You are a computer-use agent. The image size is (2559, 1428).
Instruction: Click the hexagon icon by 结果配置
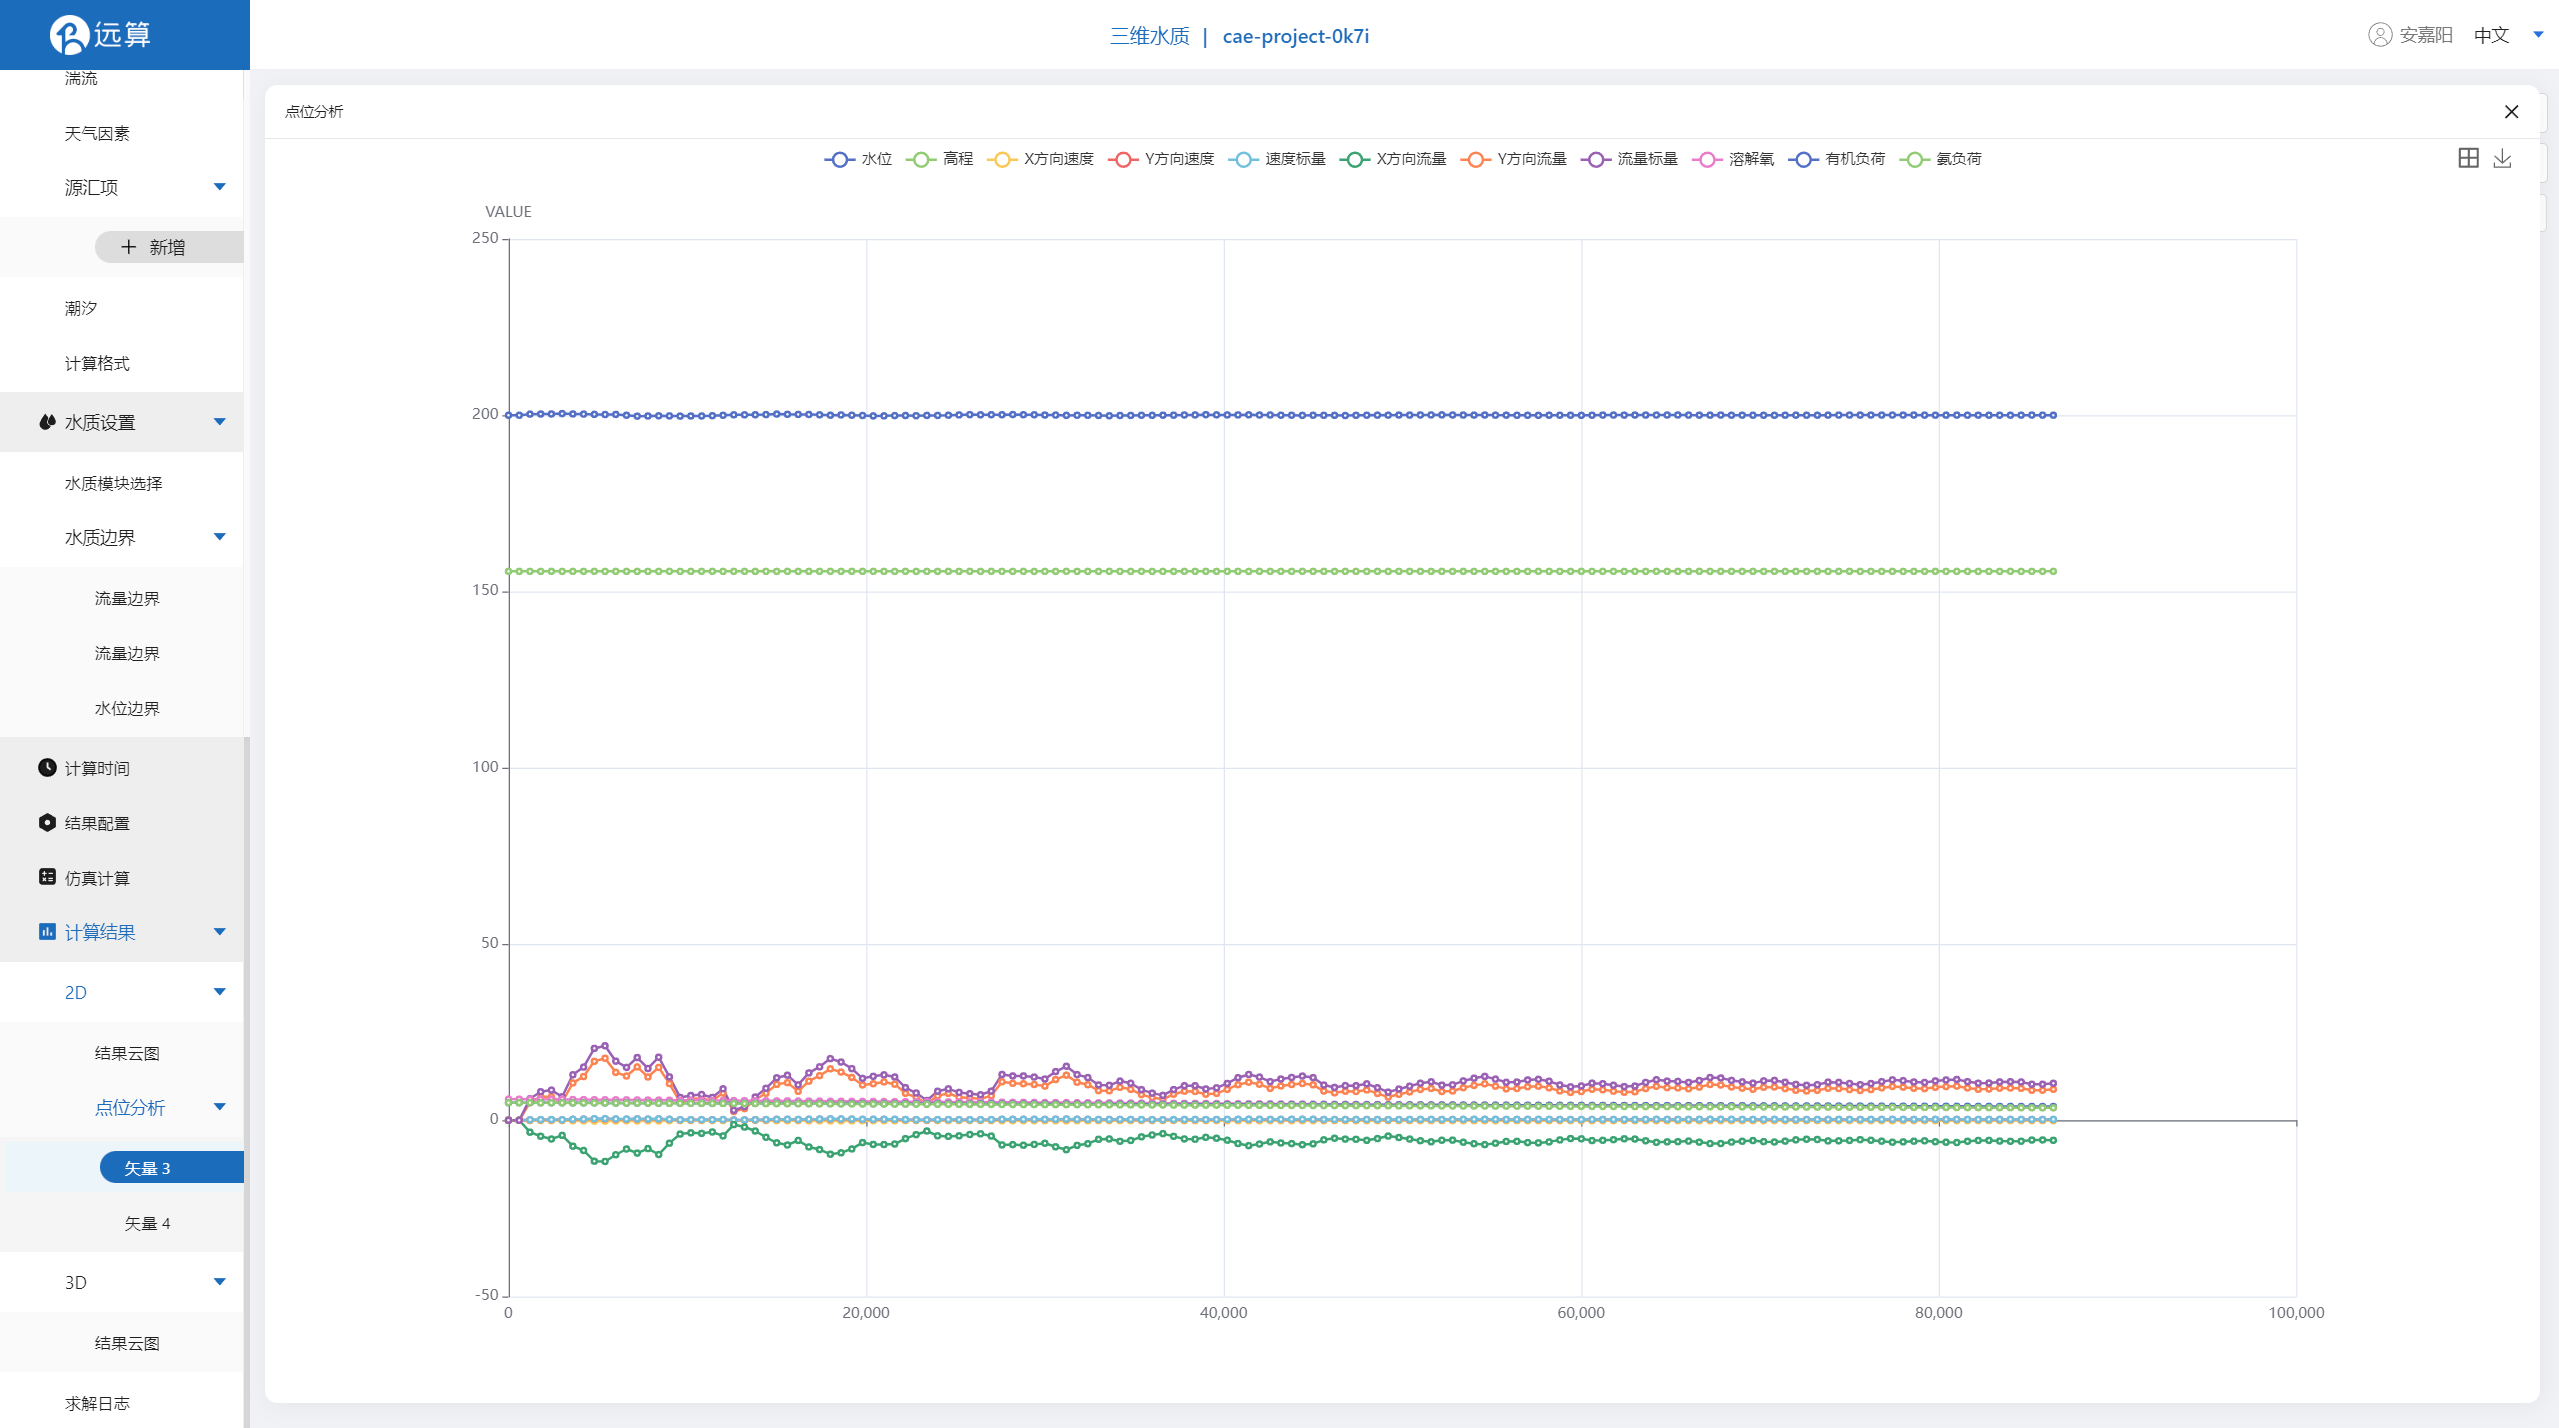(x=47, y=822)
